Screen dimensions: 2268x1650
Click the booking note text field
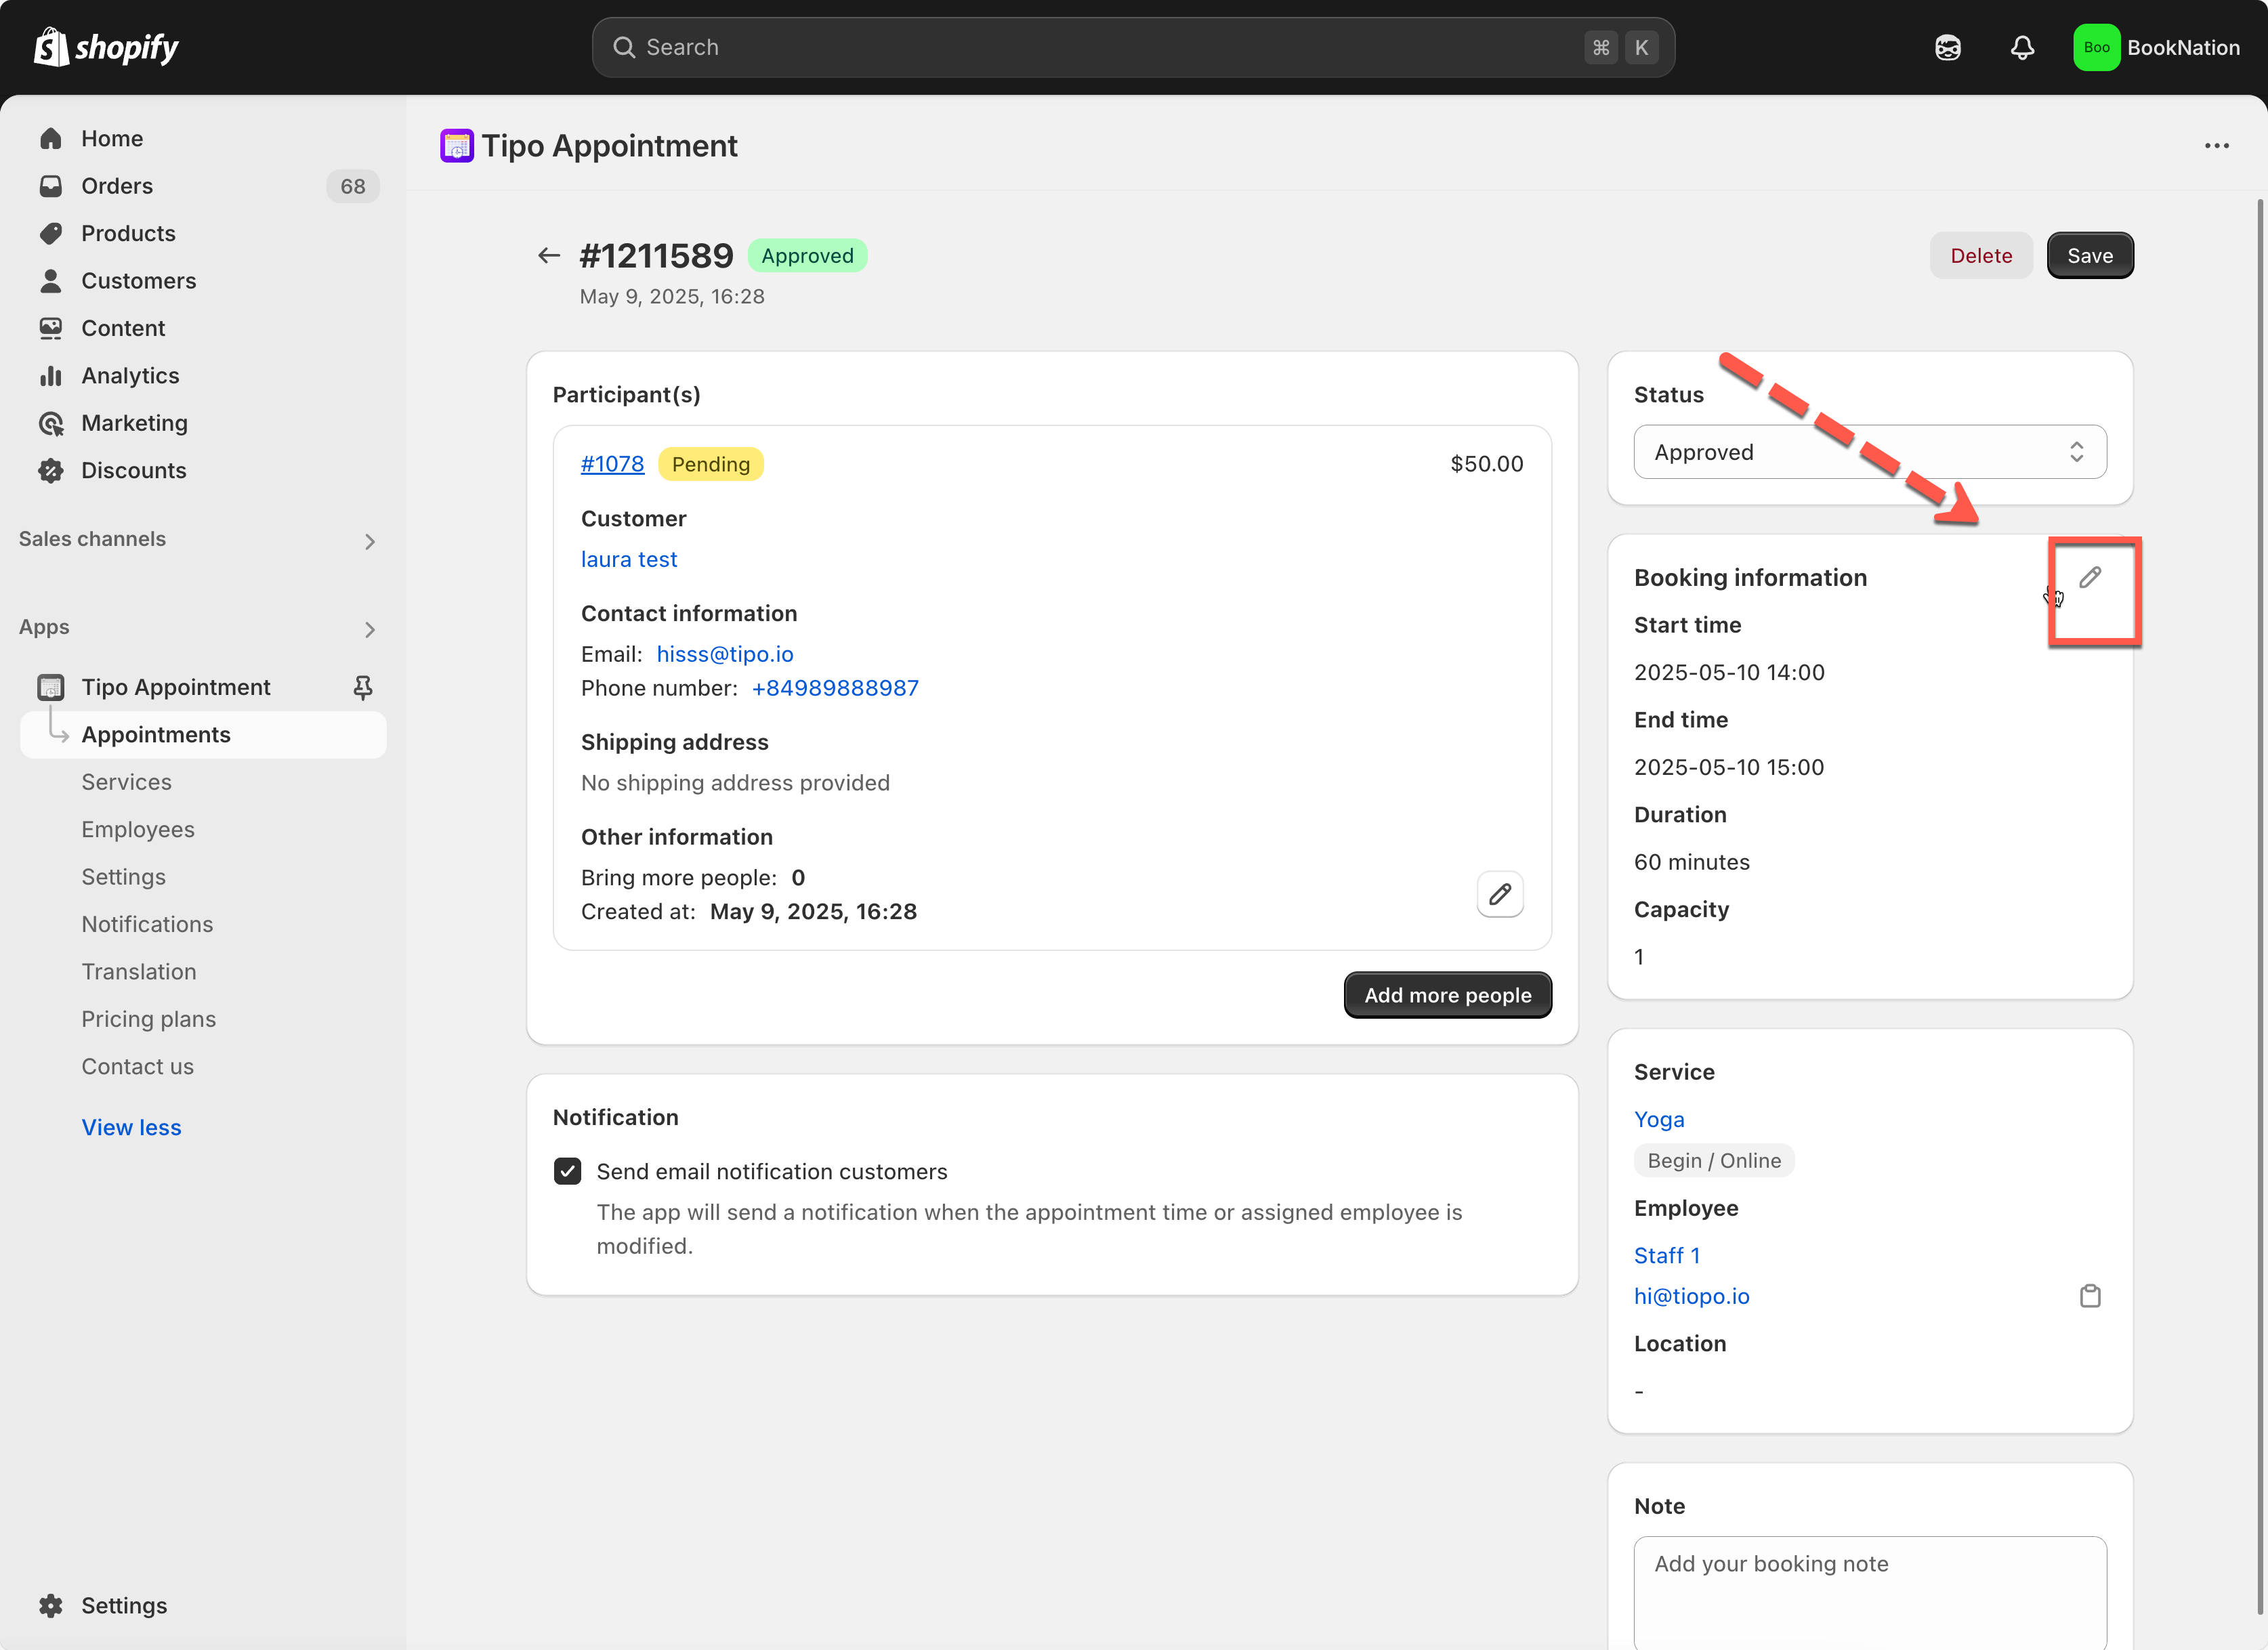coord(1869,1590)
